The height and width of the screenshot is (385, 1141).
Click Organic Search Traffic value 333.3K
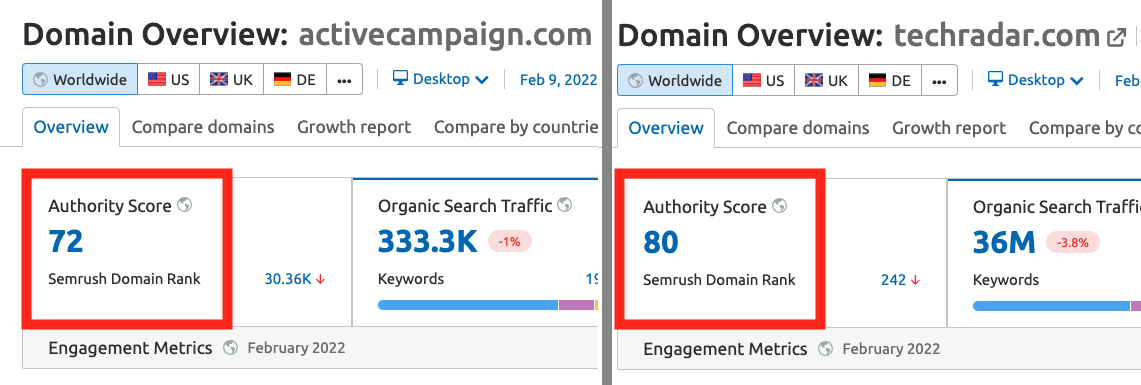[428, 242]
